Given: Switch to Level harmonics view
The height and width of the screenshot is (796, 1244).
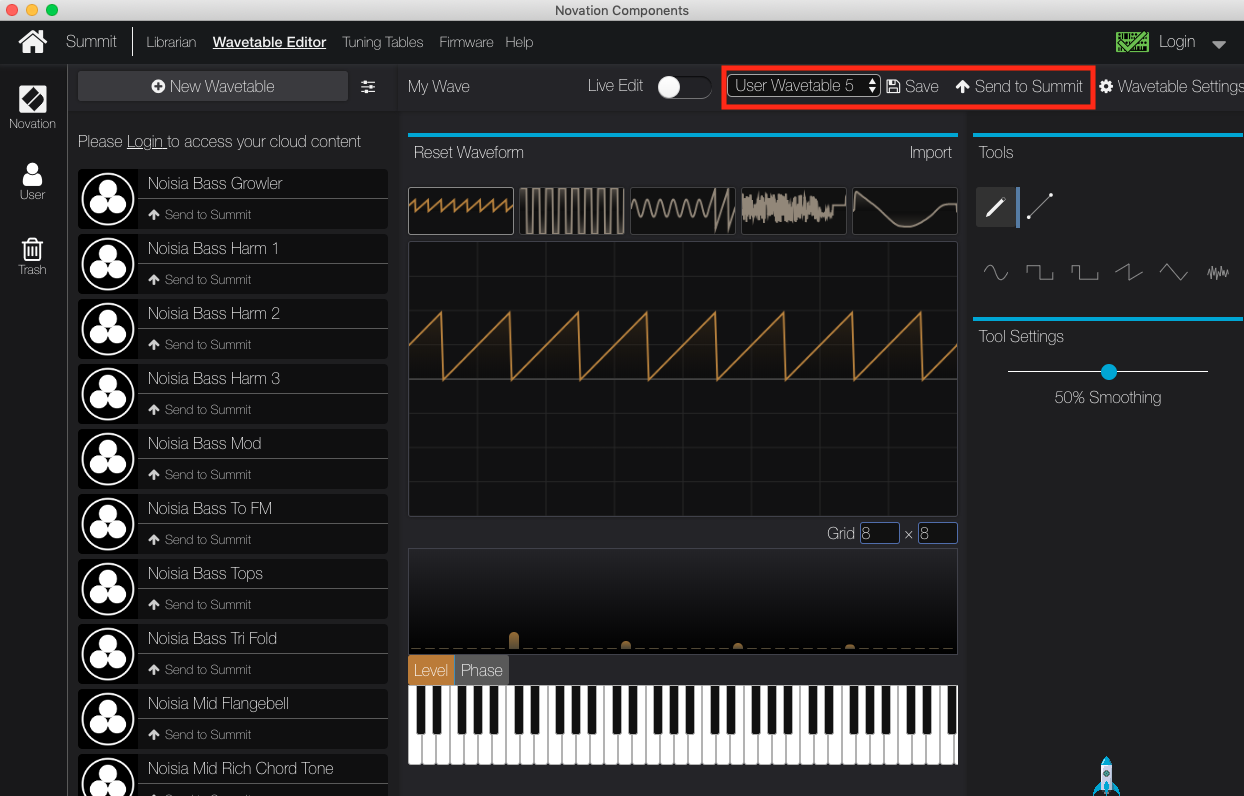Looking at the screenshot, I should point(431,670).
